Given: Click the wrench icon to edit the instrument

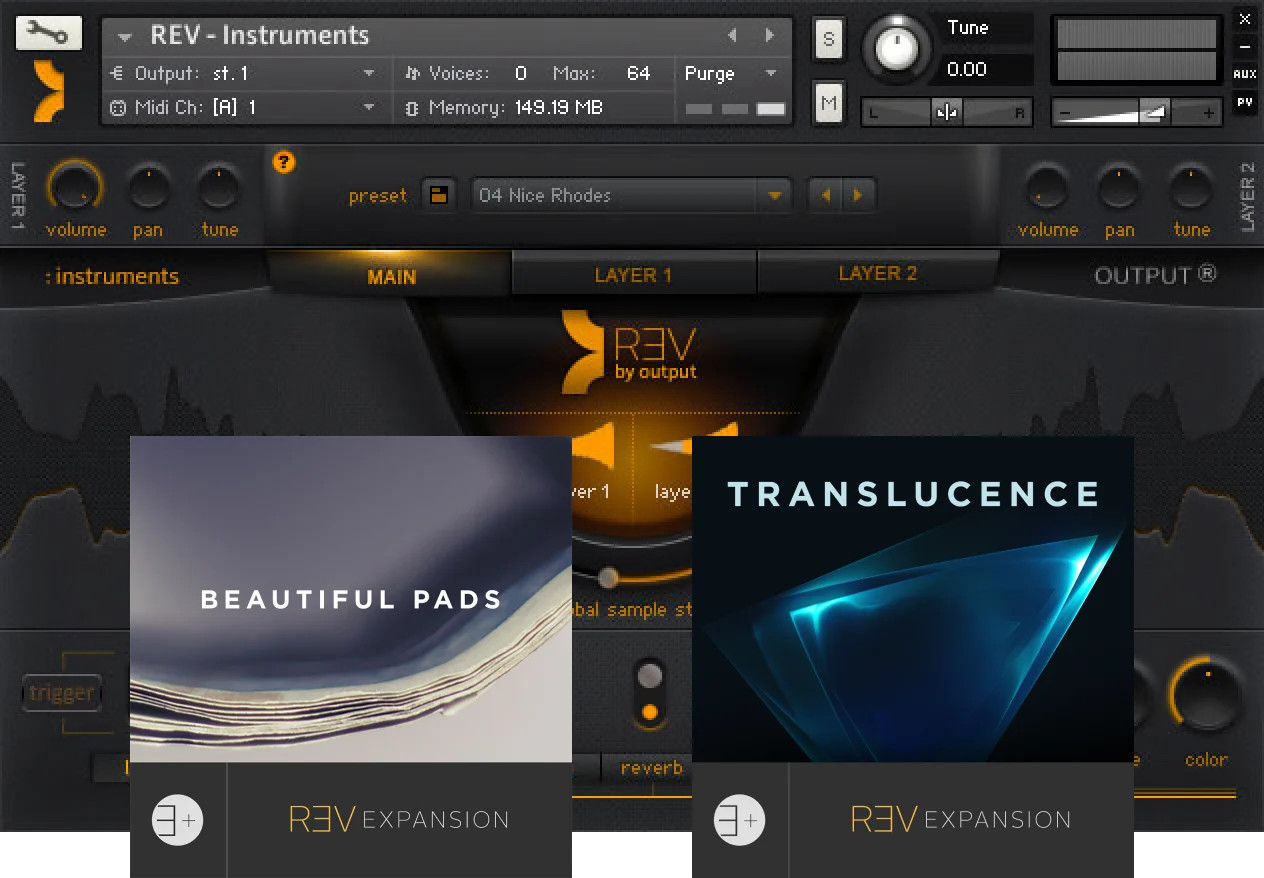Looking at the screenshot, I should tap(48, 32).
